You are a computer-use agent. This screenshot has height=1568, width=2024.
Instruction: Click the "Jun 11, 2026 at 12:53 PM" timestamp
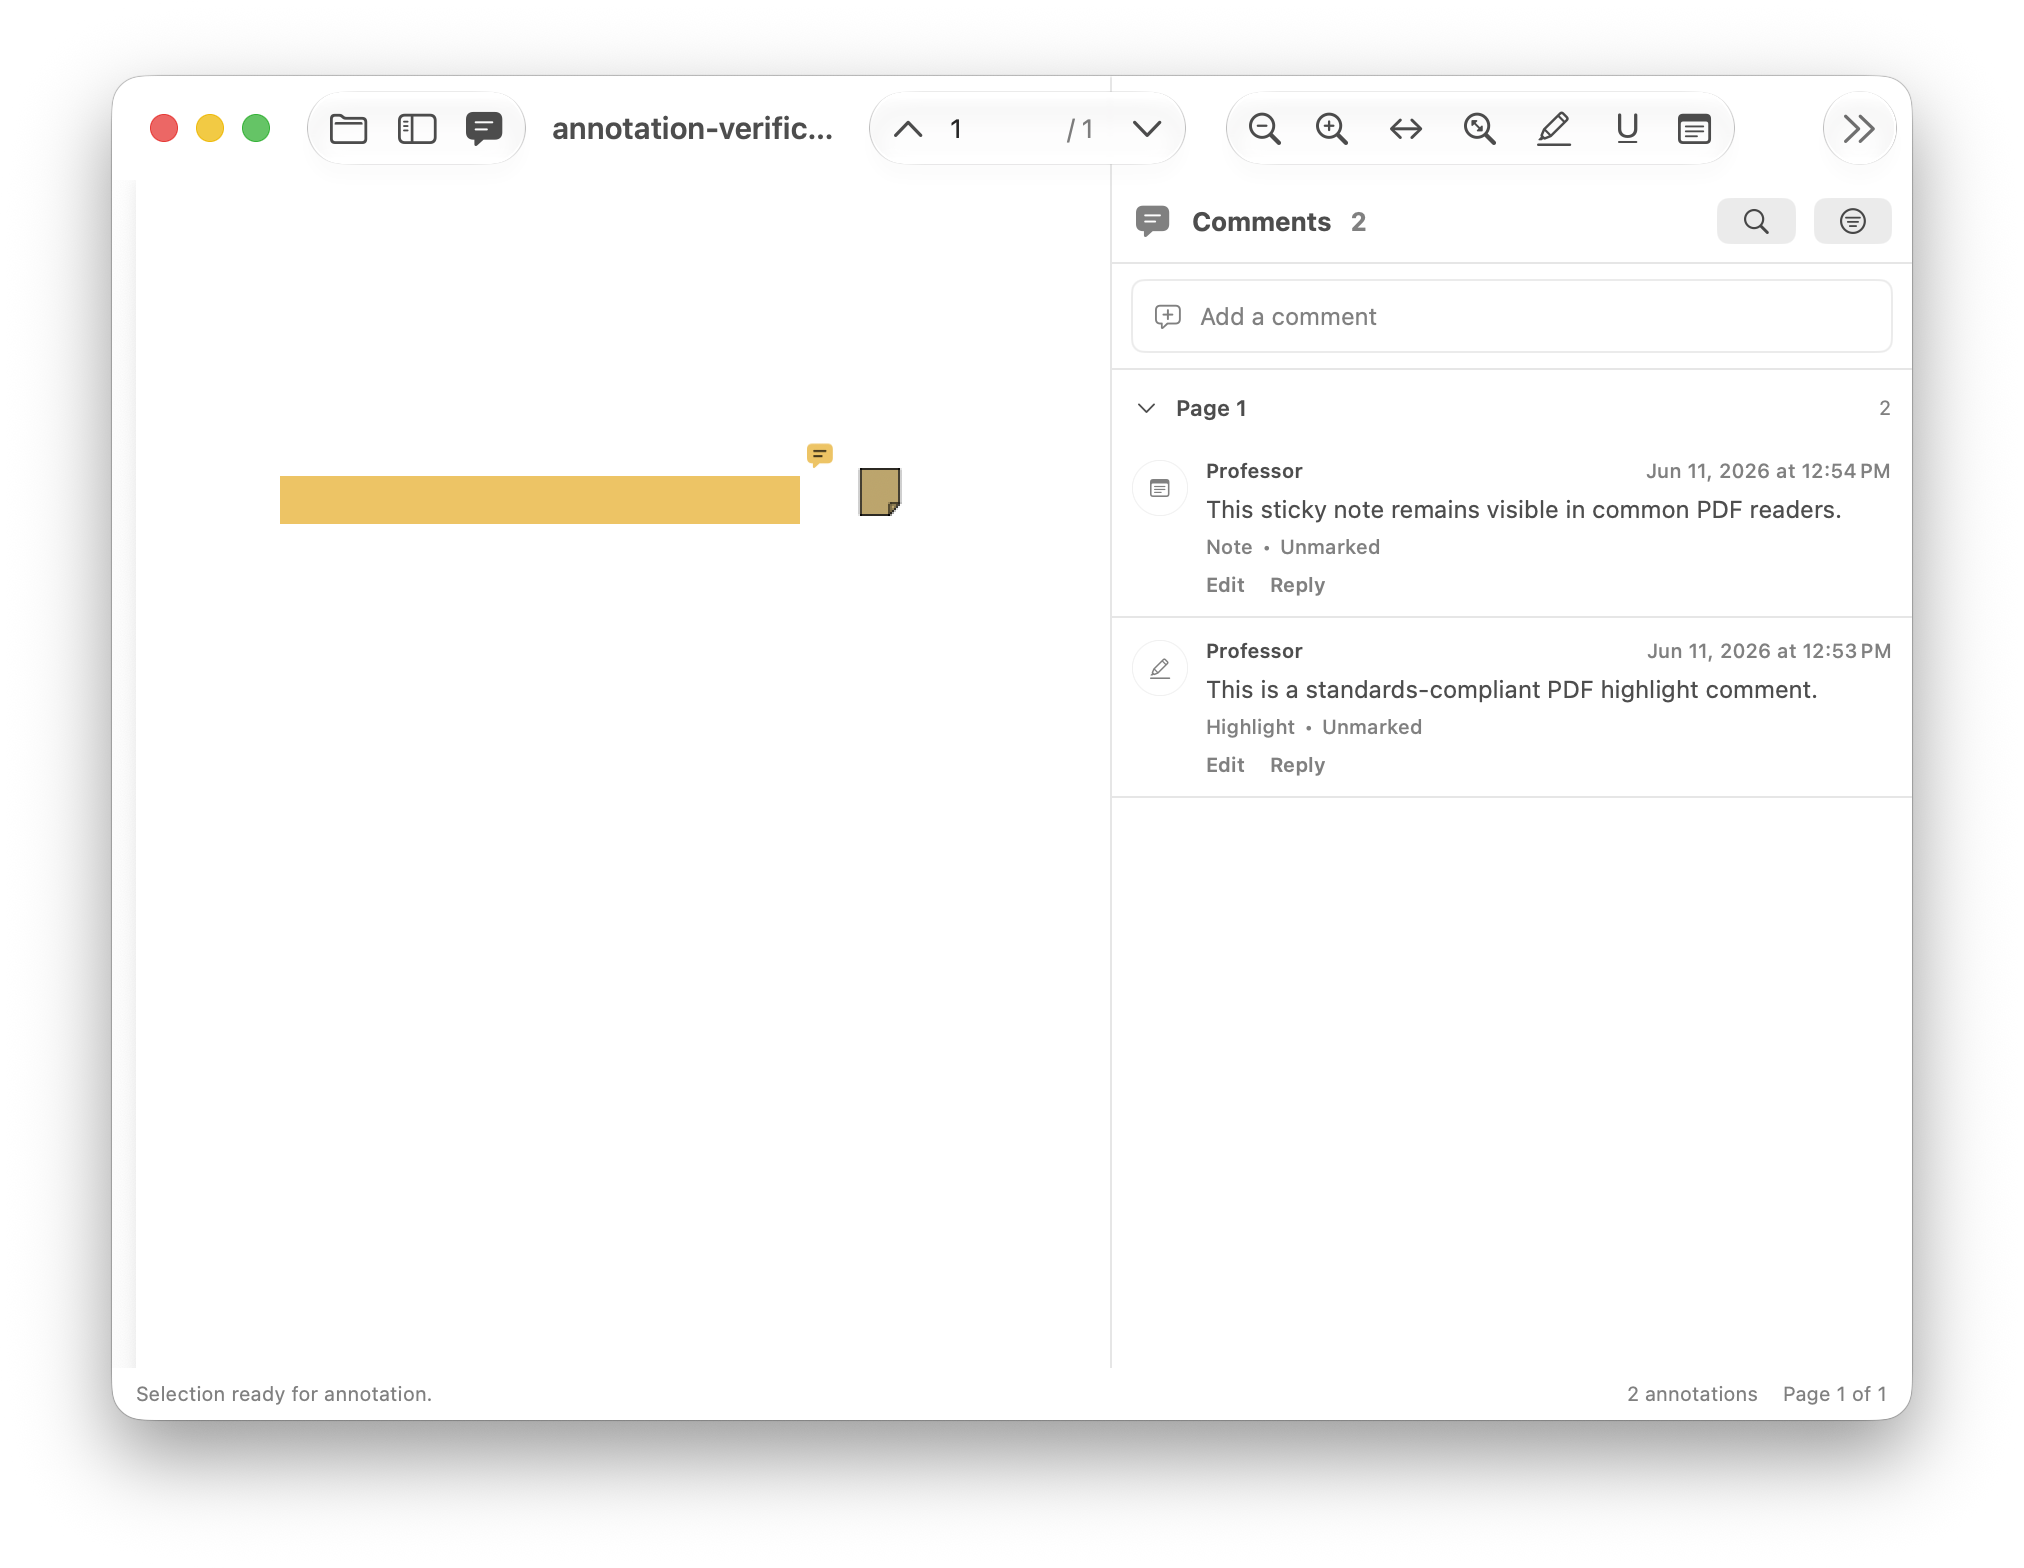[x=1769, y=651]
